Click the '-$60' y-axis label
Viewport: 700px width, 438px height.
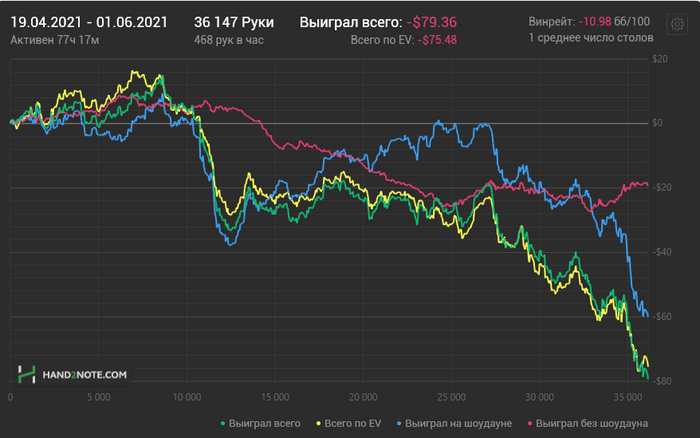(661, 316)
